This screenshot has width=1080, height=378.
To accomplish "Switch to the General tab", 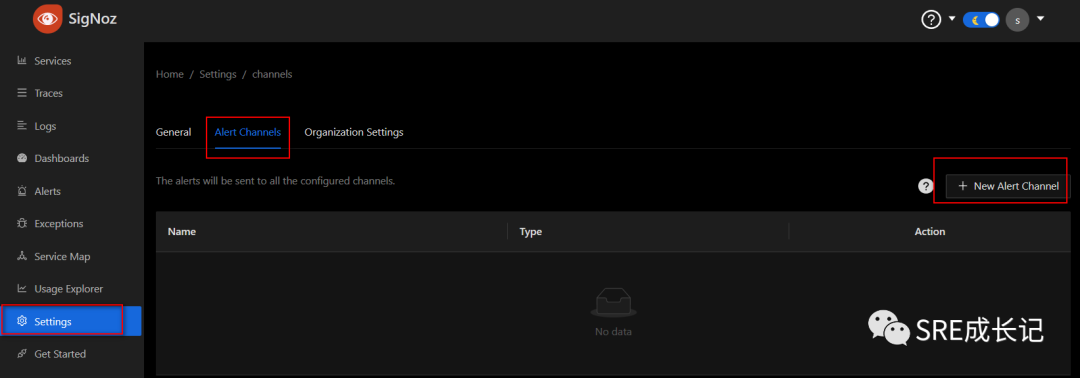I will pyautogui.click(x=174, y=132).
